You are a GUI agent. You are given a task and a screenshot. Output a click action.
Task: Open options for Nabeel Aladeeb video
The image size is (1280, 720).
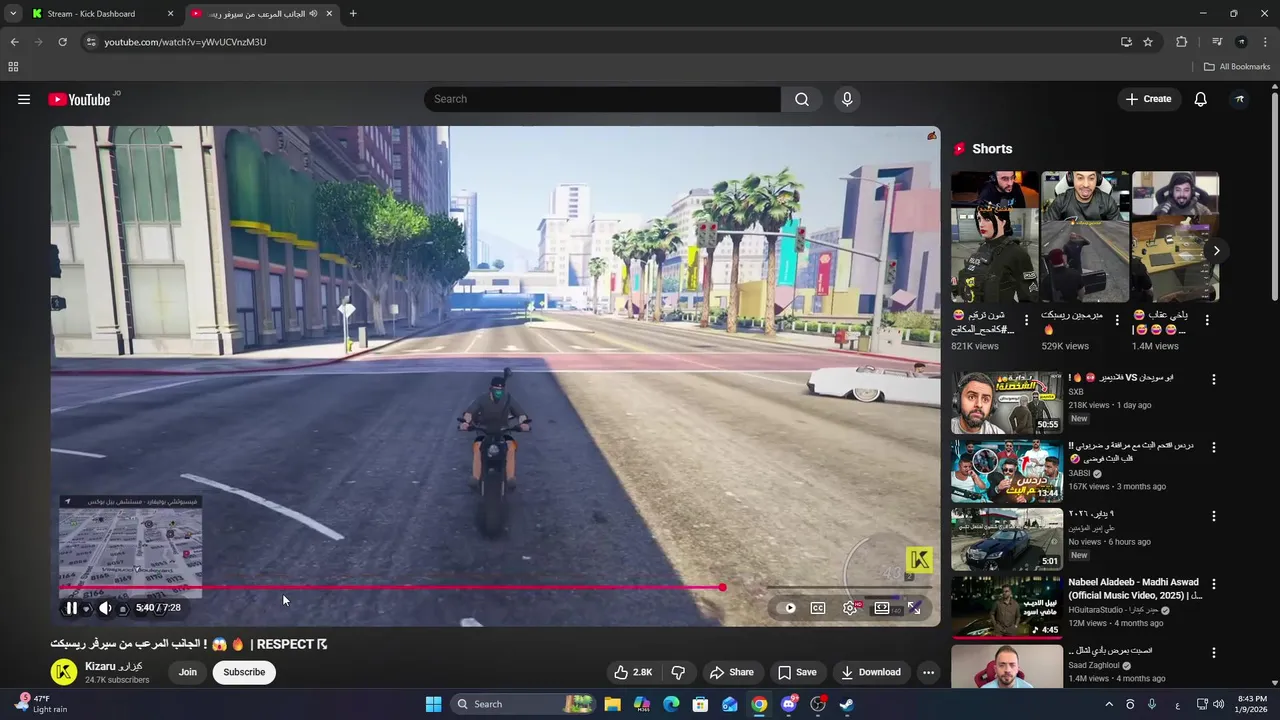click(x=1214, y=584)
